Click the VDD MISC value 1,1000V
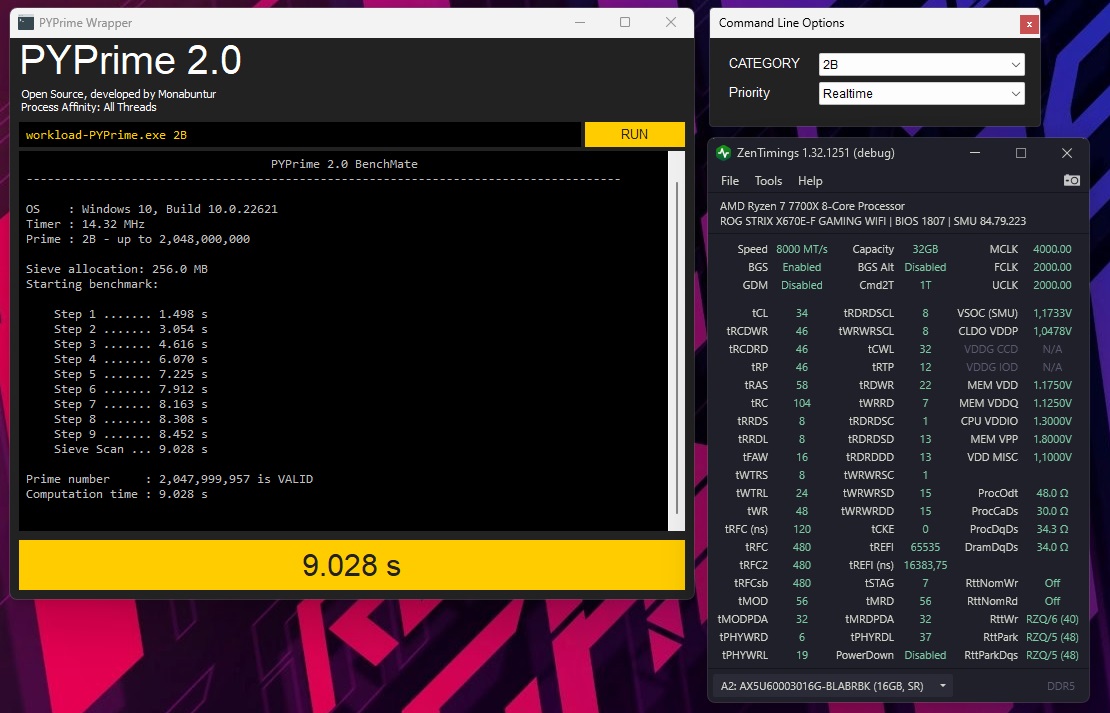1110x713 pixels. [x=1052, y=457]
